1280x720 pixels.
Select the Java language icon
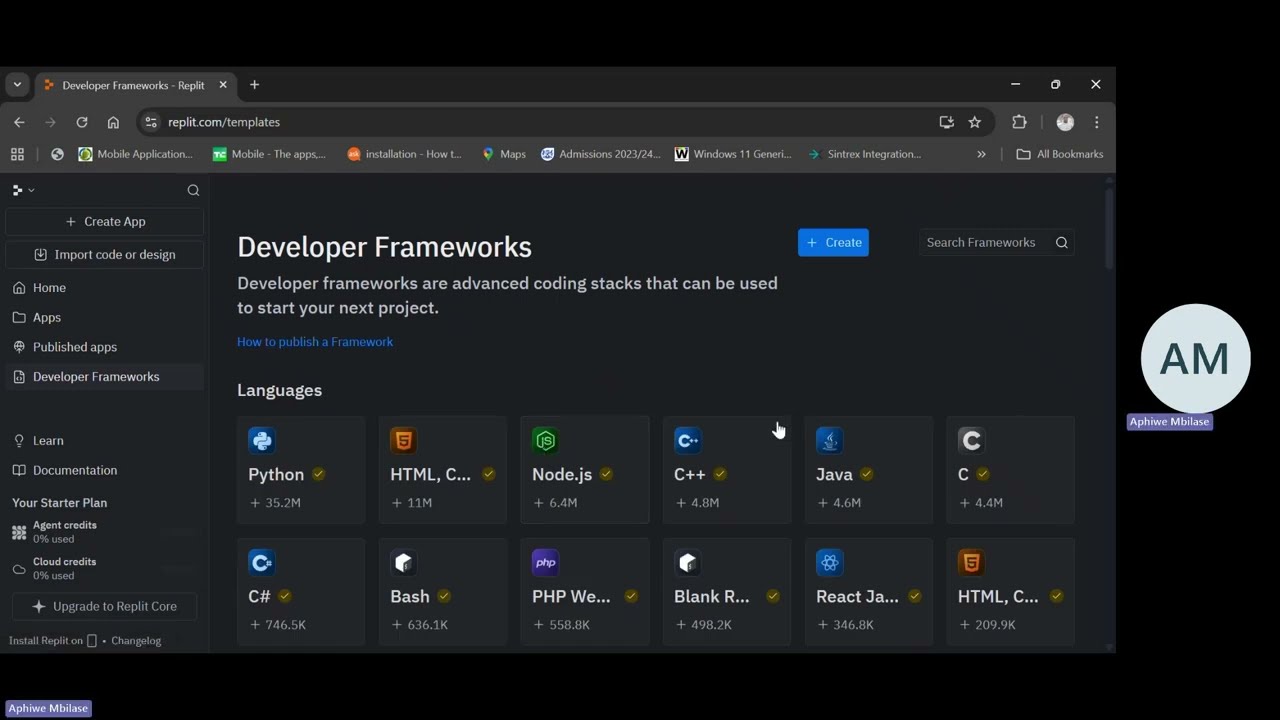point(829,440)
